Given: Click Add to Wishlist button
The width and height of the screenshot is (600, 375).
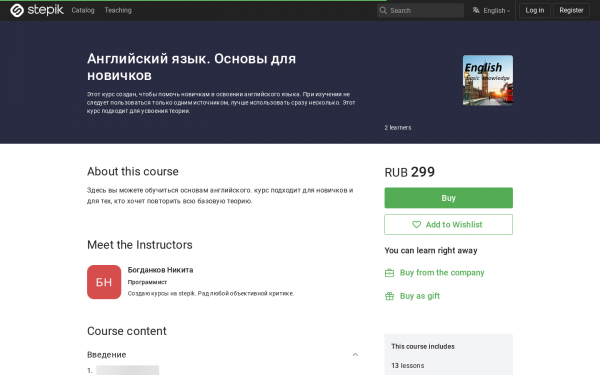Looking at the screenshot, I should pyautogui.click(x=448, y=225).
